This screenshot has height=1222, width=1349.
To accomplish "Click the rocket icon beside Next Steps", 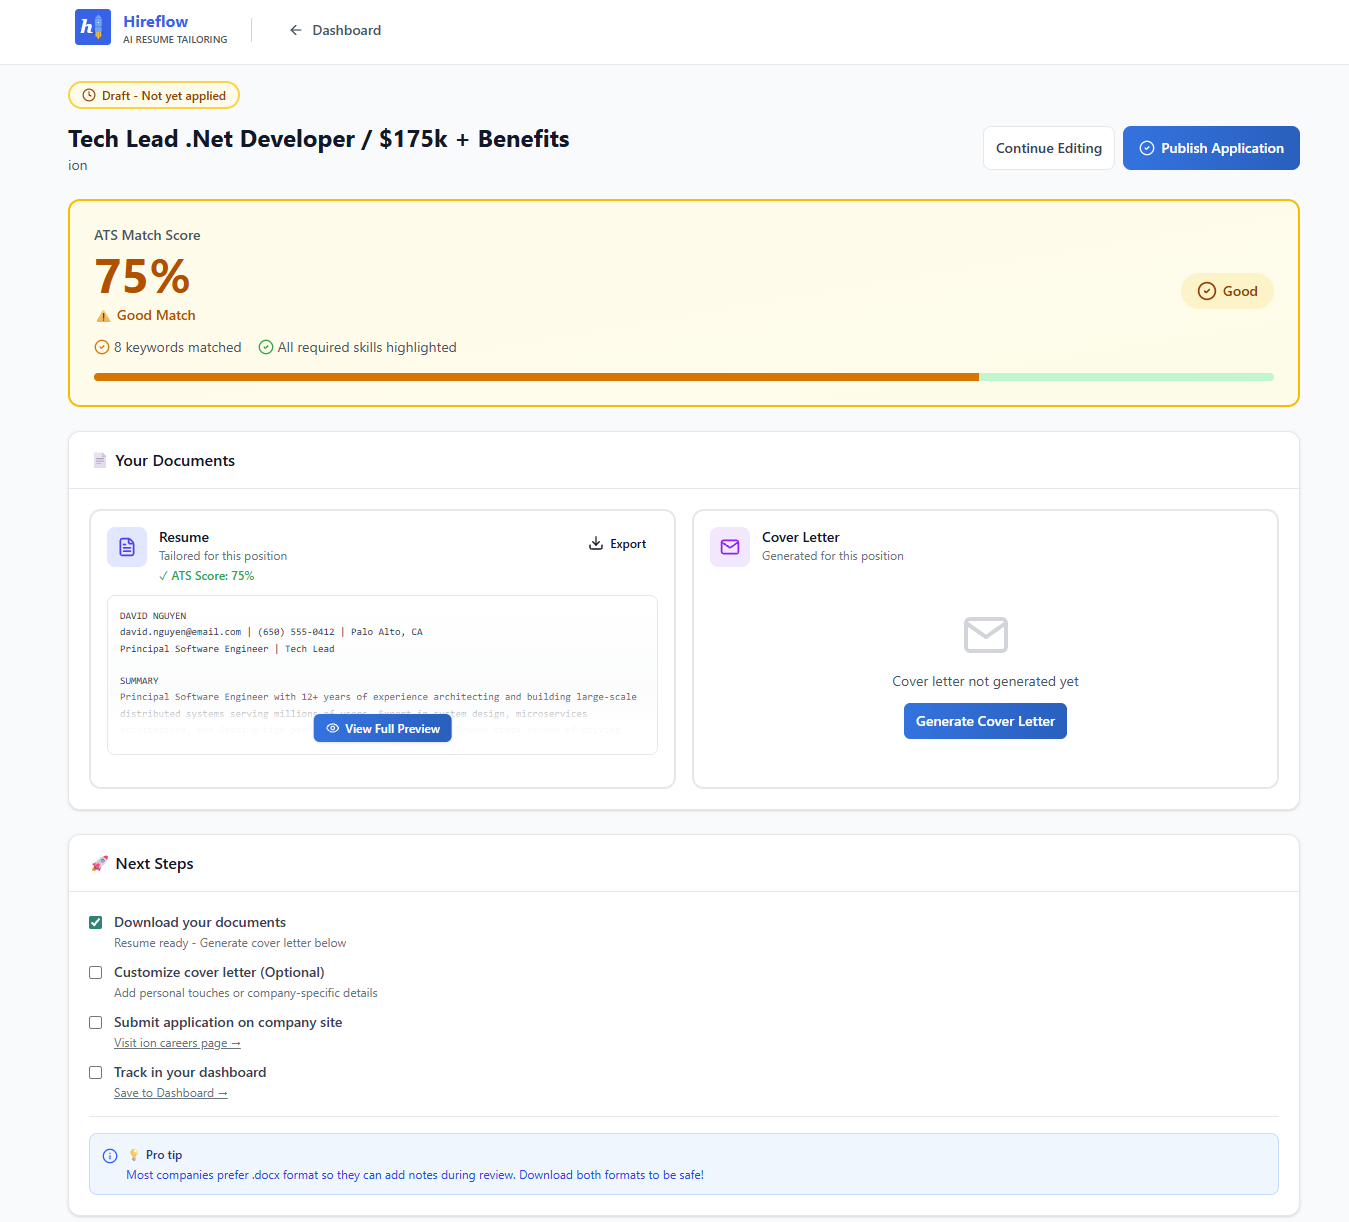I will (x=100, y=863).
